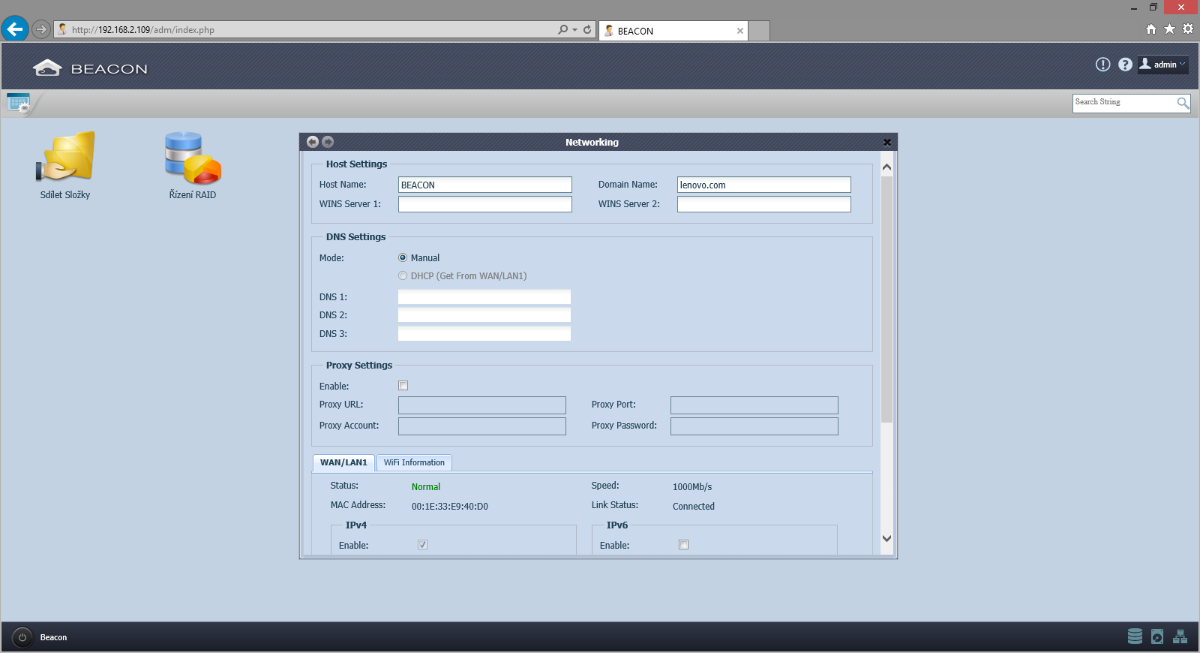Click the control panel icon below the logo
This screenshot has height=653, width=1200.
pos(18,101)
